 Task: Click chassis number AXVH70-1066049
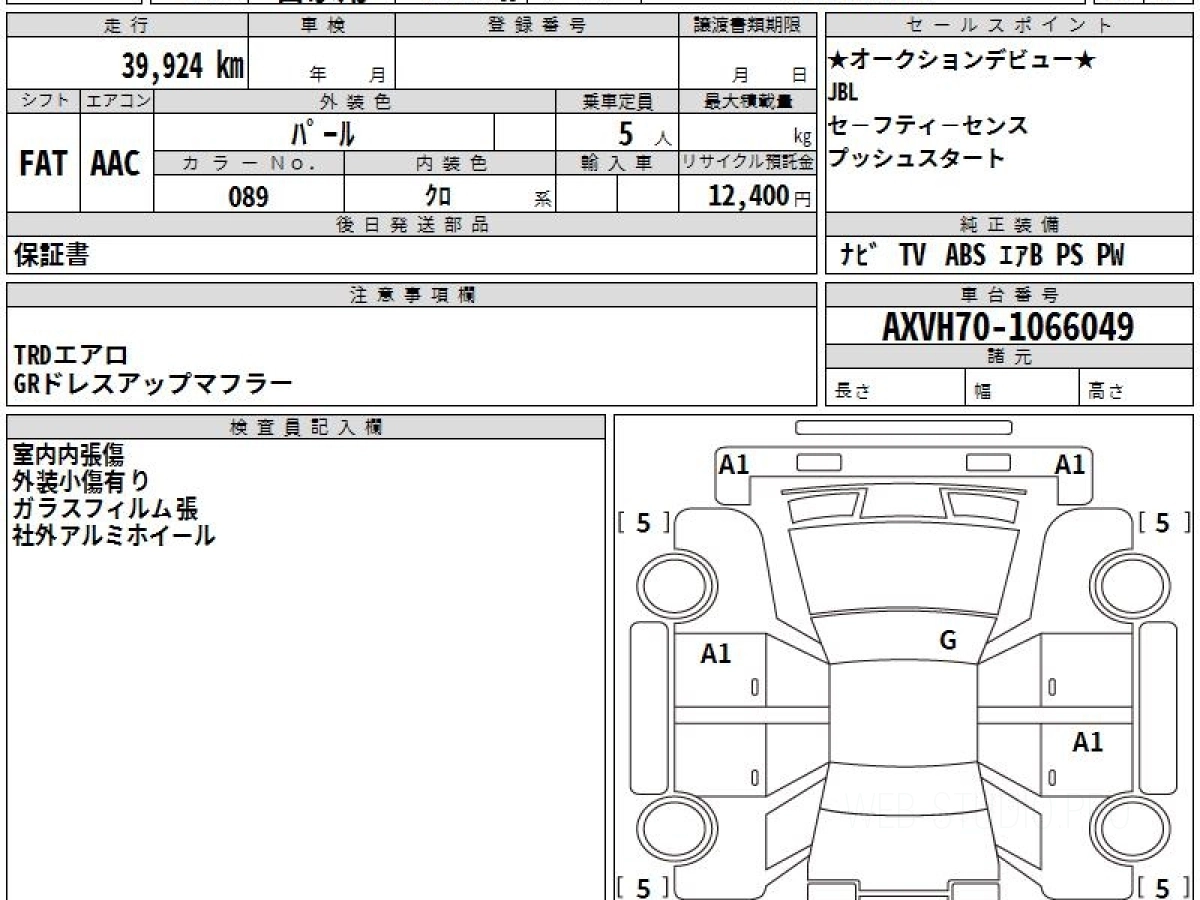pyautogui.click(x=1008, y=327)
